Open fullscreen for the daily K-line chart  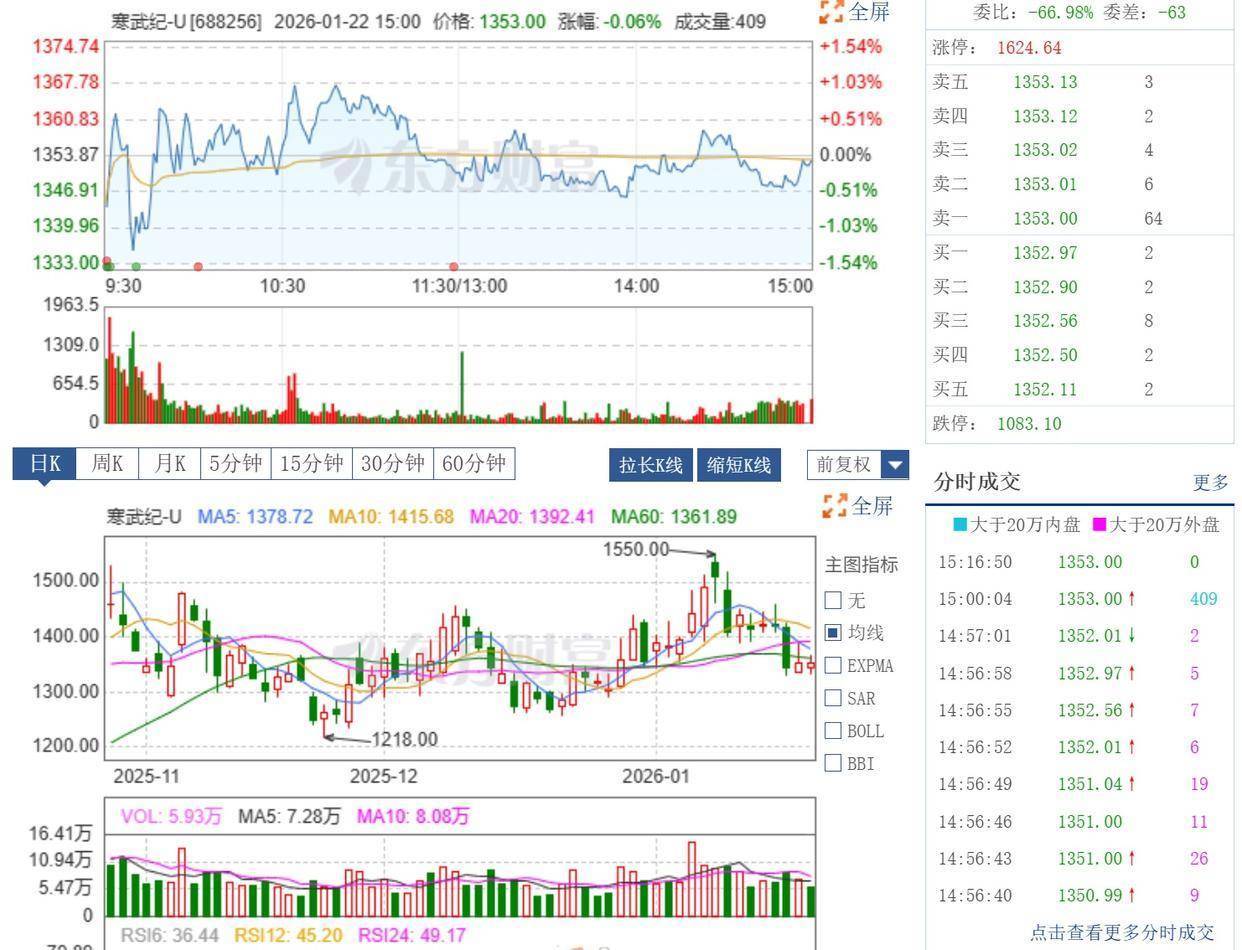pyautogui.click(x=857, y=506)
